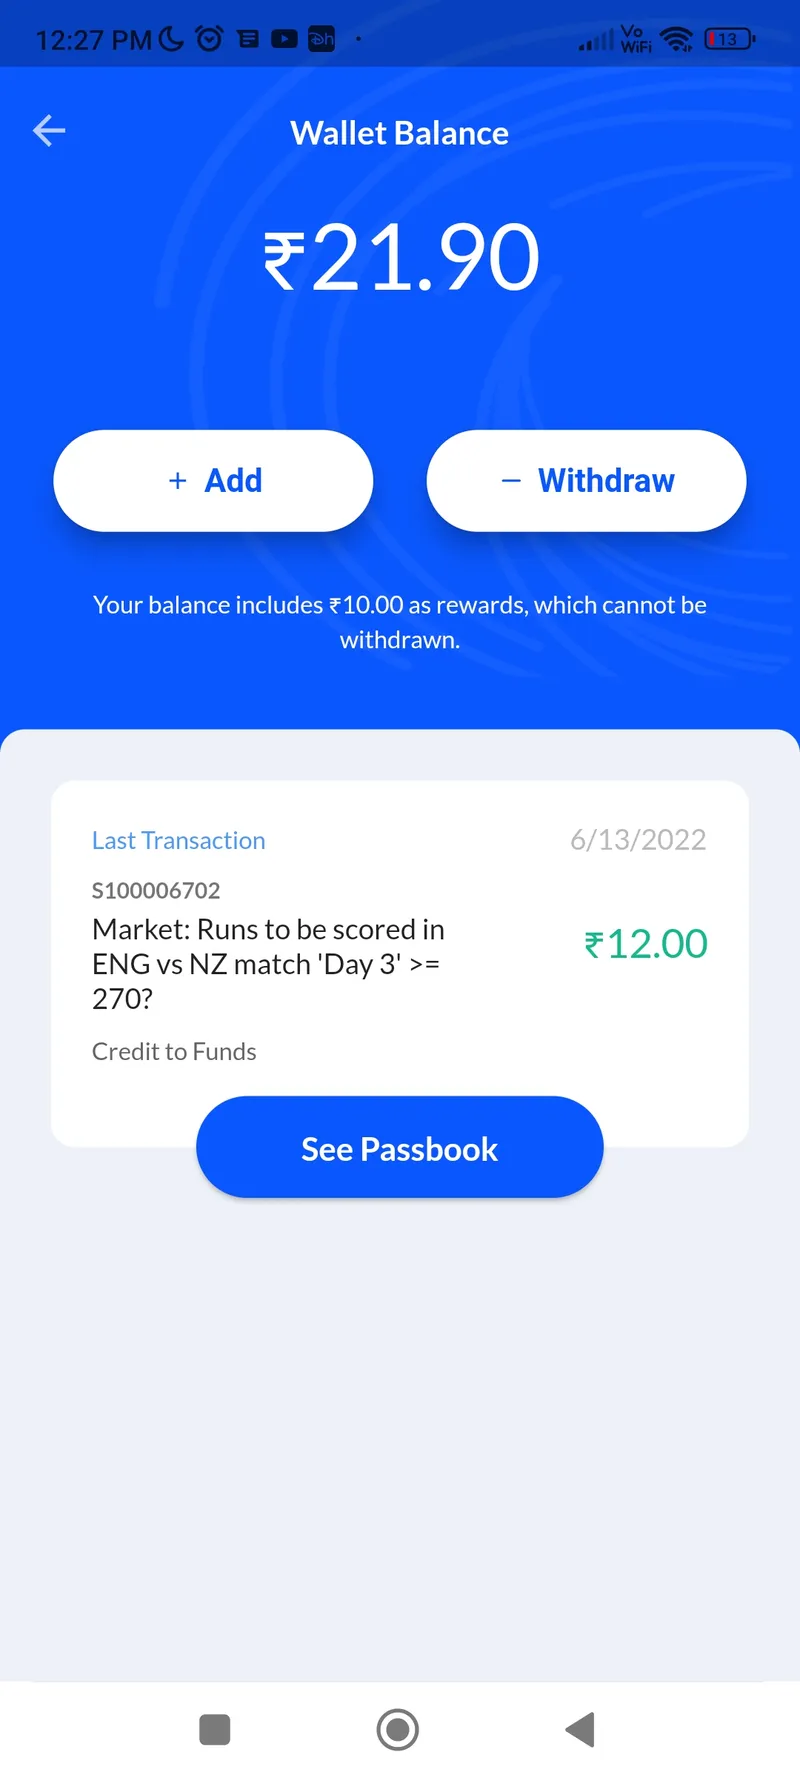Tap the Last Transaction label
The width and height of the screenshot is (800, 1778).
click(x=179, y=841)
